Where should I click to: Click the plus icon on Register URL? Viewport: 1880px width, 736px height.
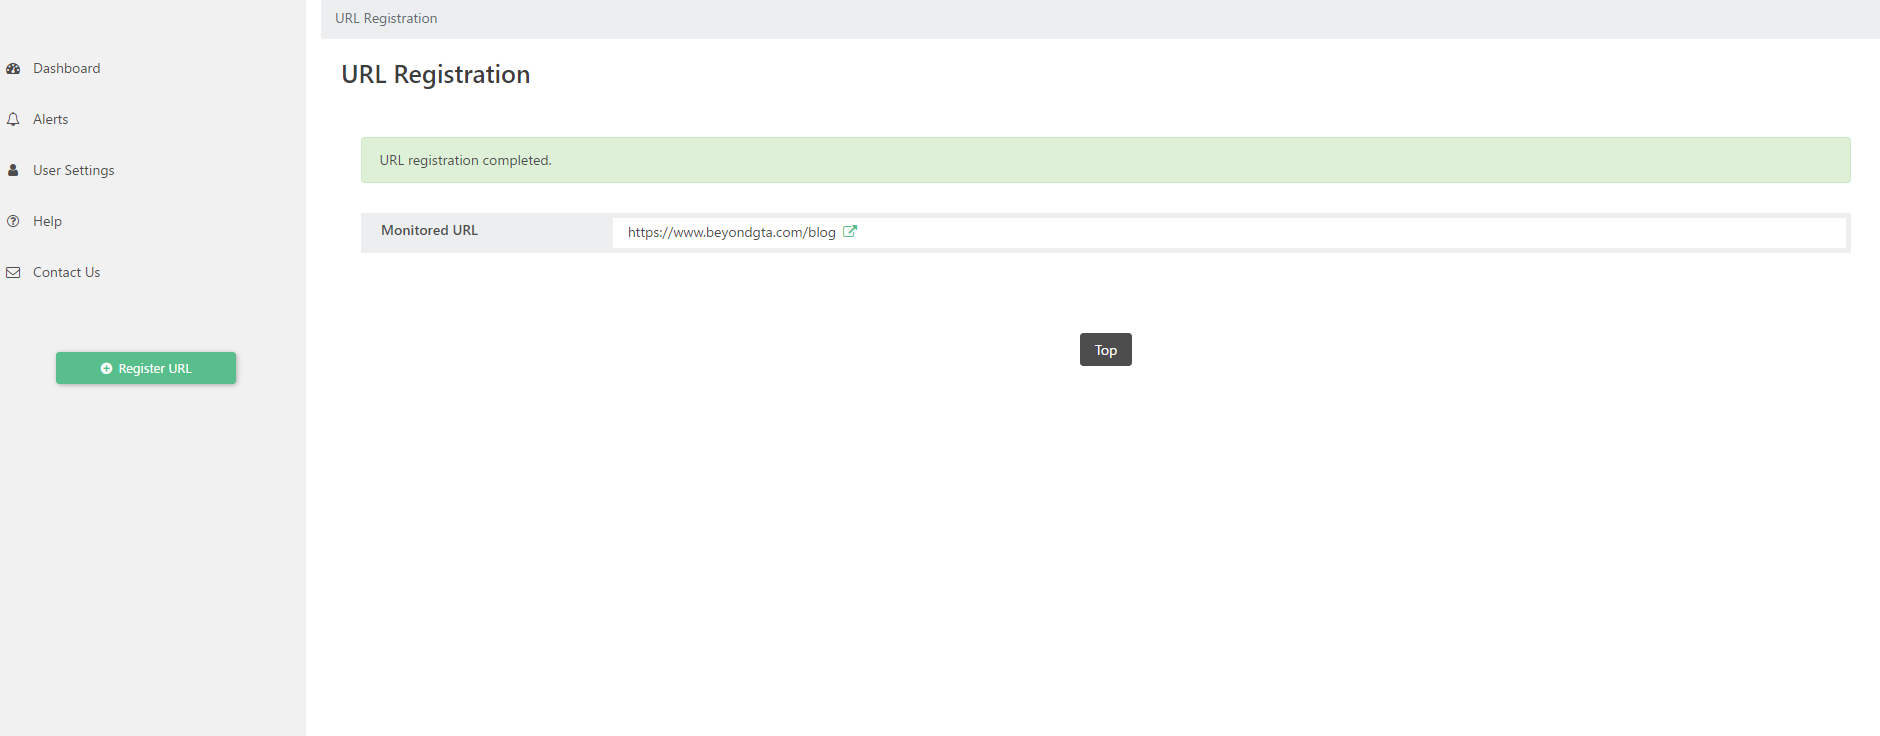pos(106,368)
